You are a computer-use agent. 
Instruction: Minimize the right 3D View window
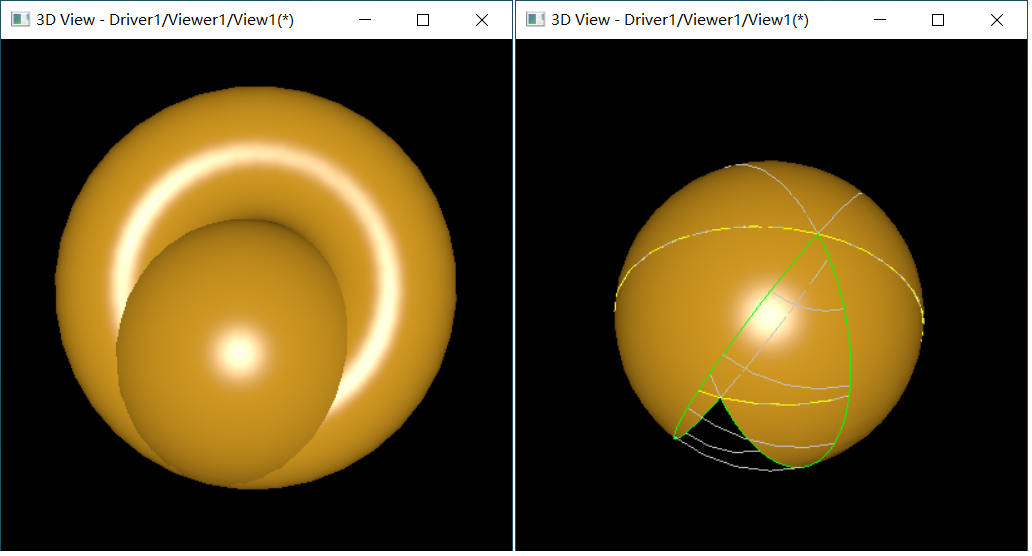[x=880, y=20]
